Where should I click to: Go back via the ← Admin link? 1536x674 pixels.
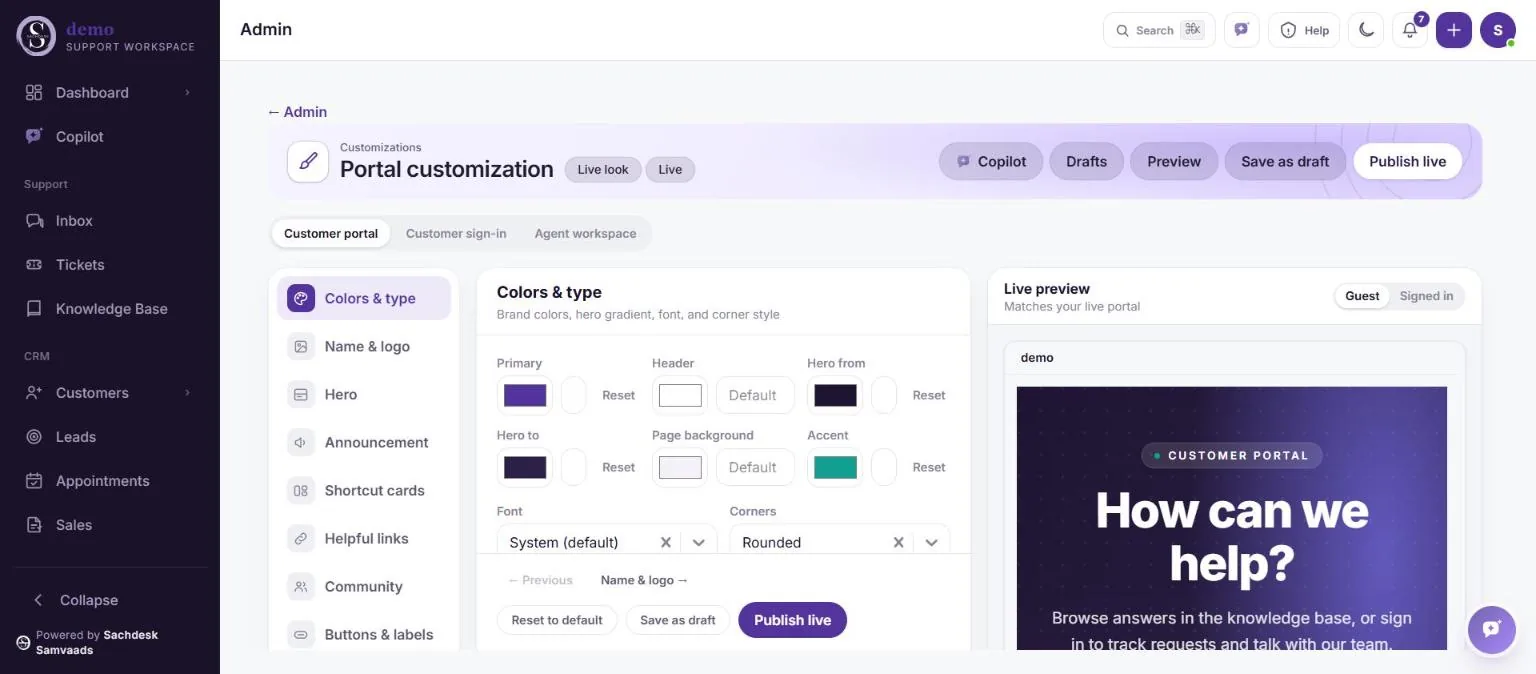tap(297, 112)
